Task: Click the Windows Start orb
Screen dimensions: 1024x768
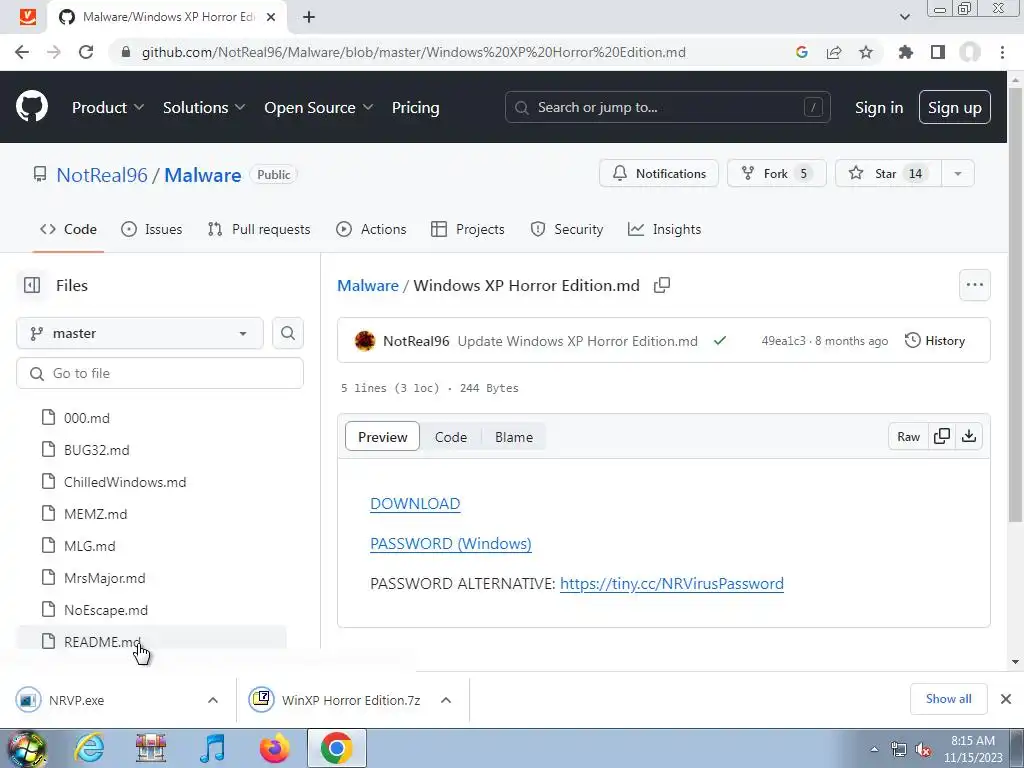Action: 27,749
